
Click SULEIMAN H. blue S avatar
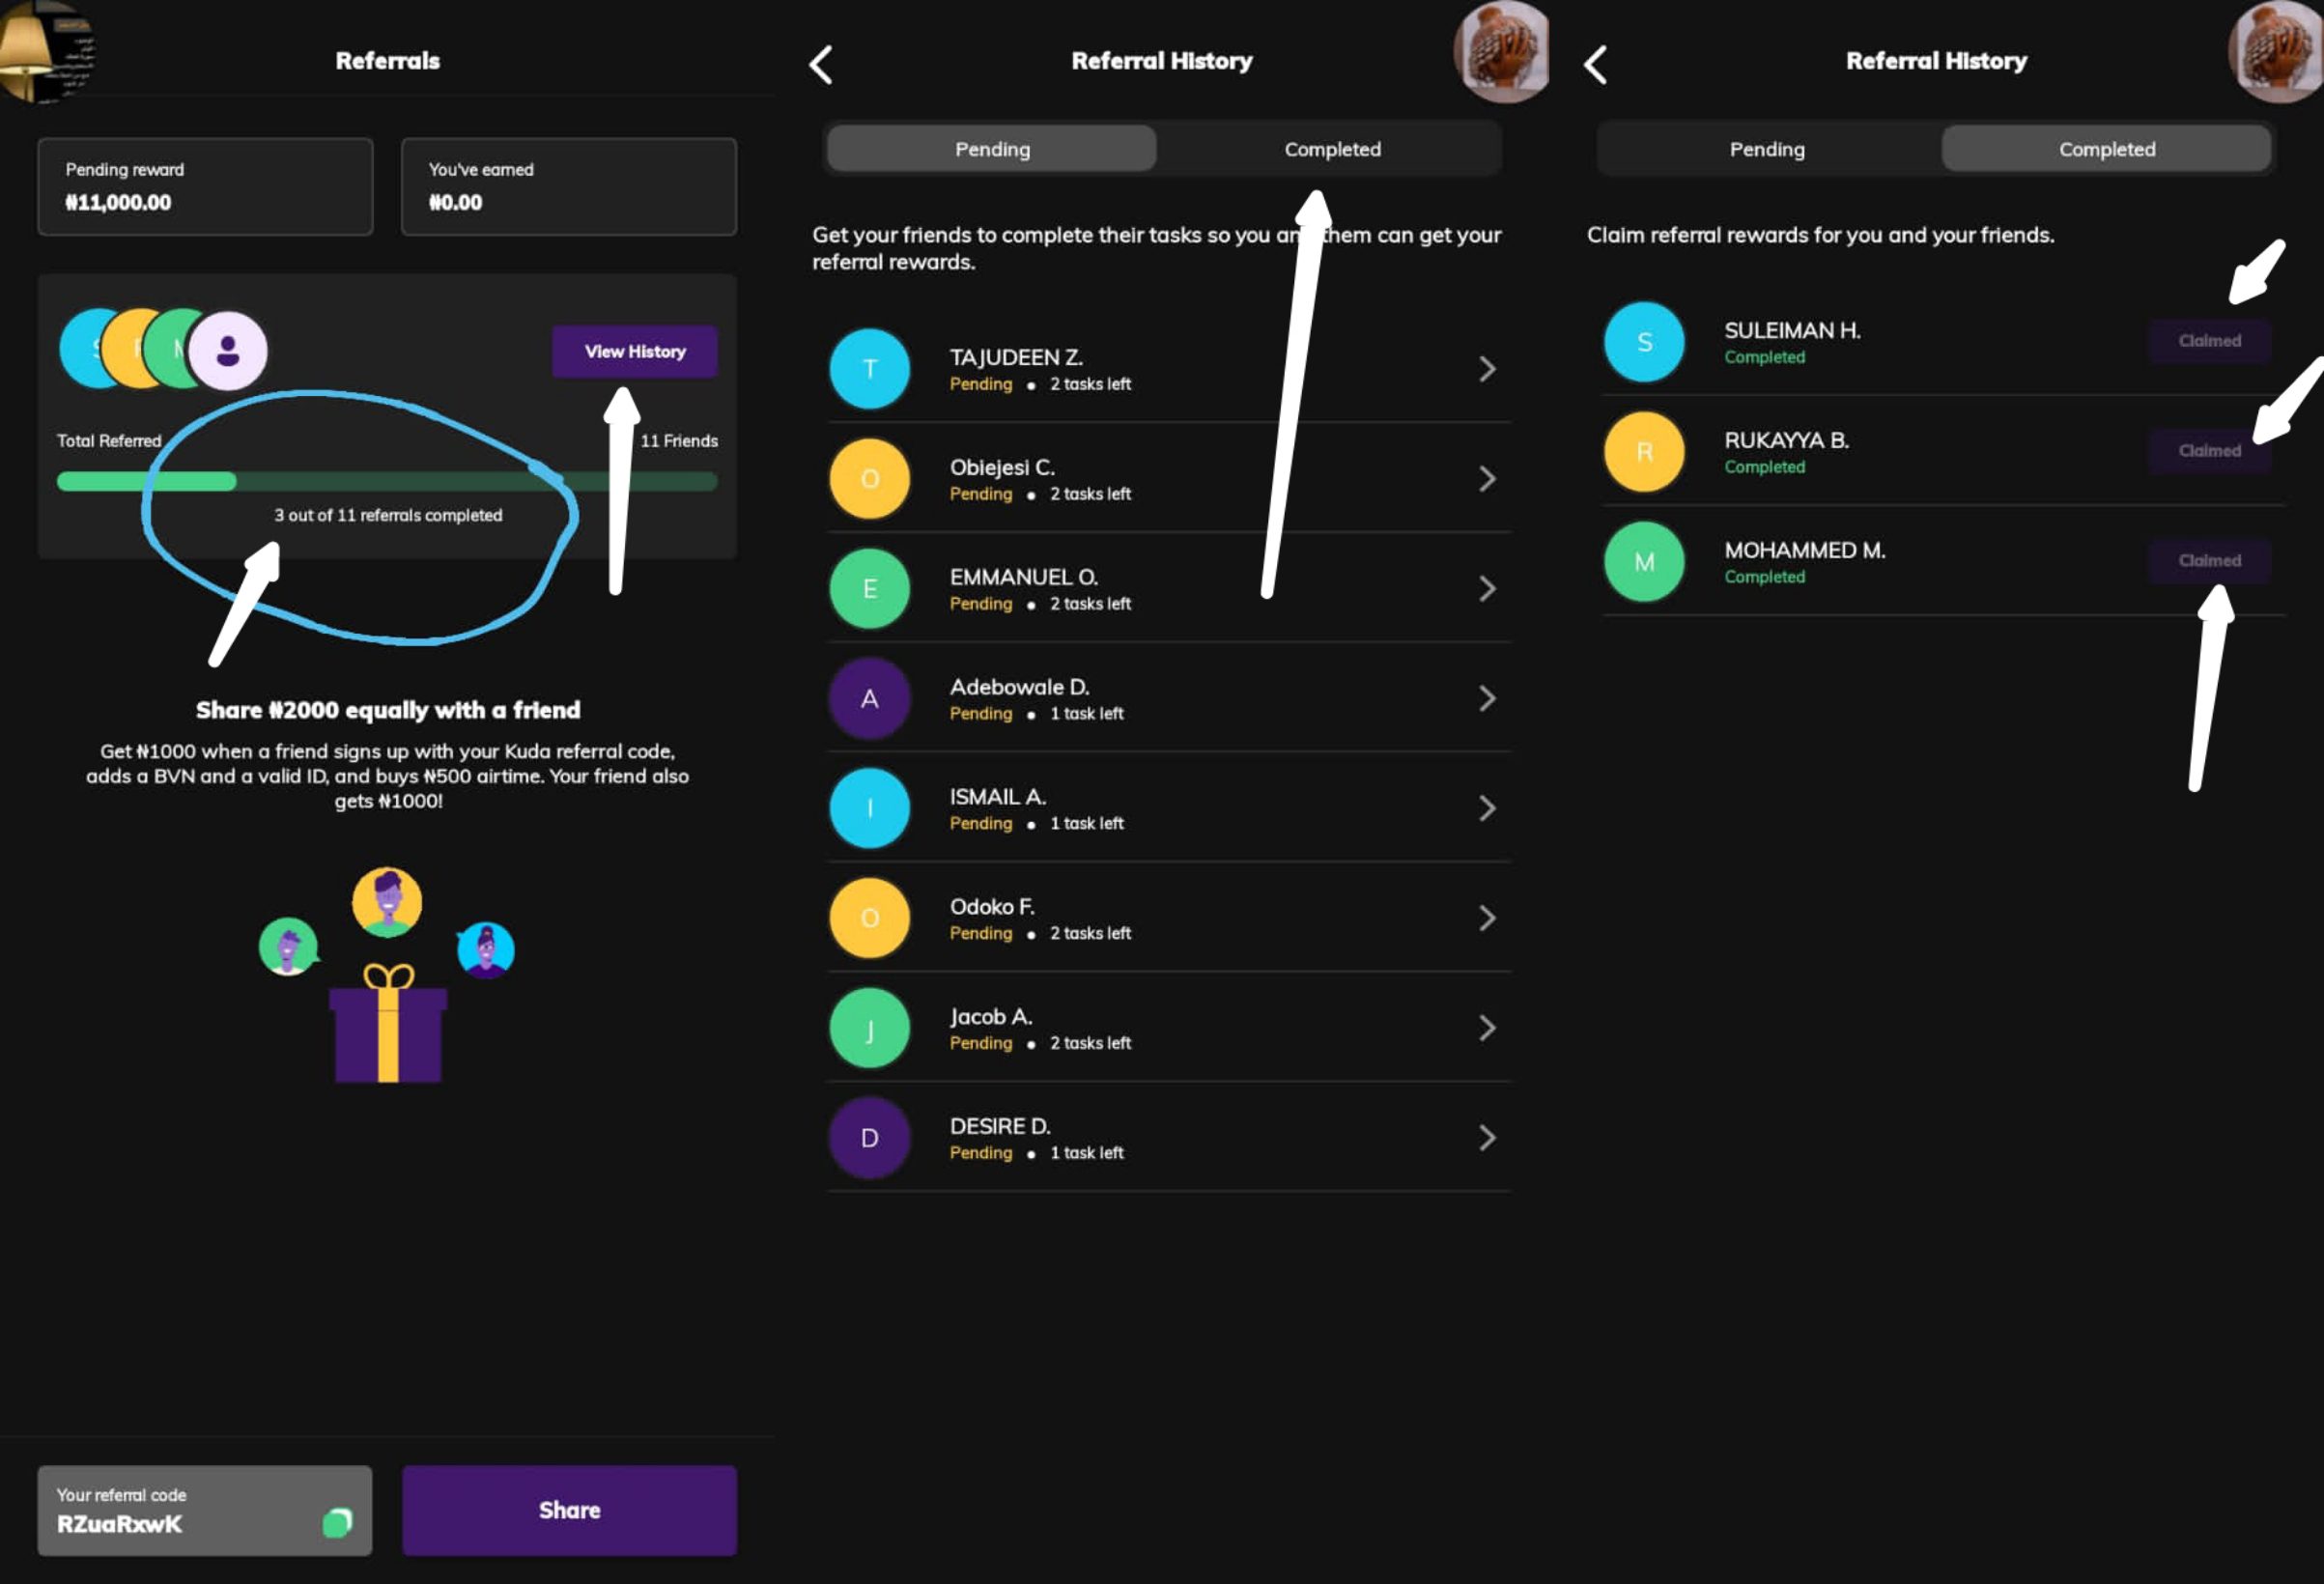pyautogui.click(x=1643, y=342)
